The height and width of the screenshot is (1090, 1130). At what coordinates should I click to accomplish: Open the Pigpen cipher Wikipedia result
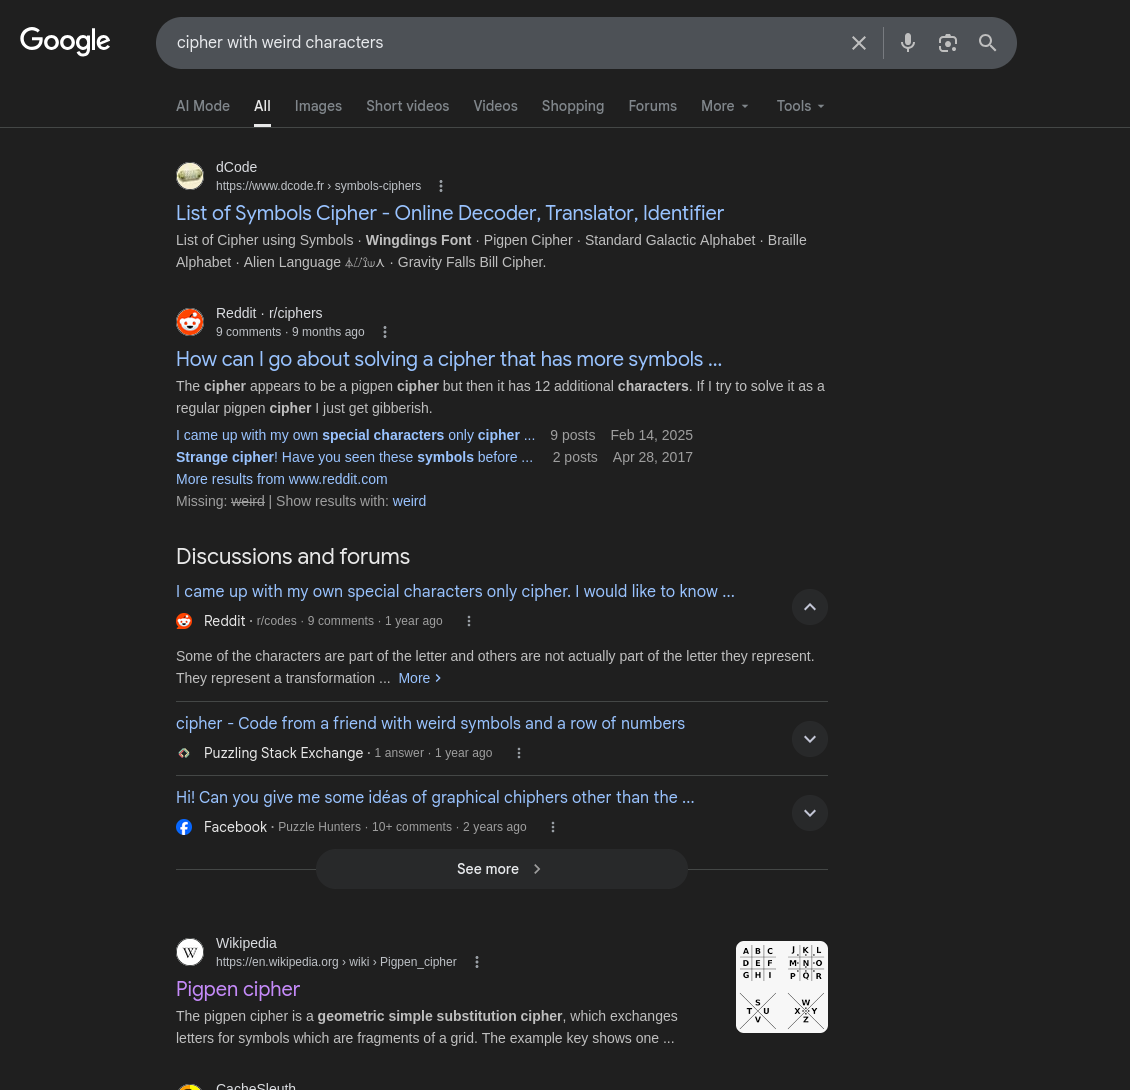click(x=237, y=989)
